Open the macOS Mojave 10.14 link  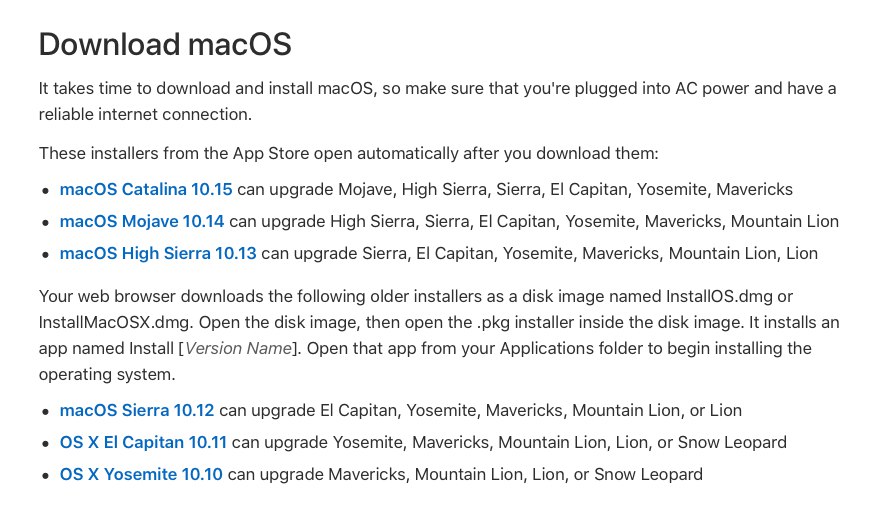142,222
